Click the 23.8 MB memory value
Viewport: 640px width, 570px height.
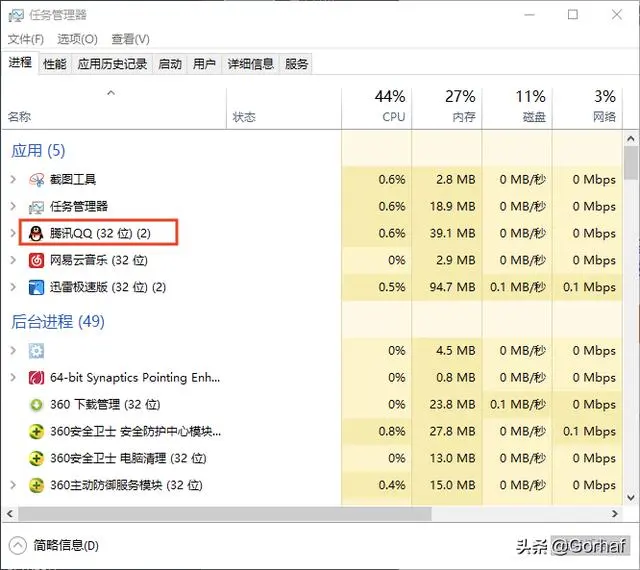(453, 404)
